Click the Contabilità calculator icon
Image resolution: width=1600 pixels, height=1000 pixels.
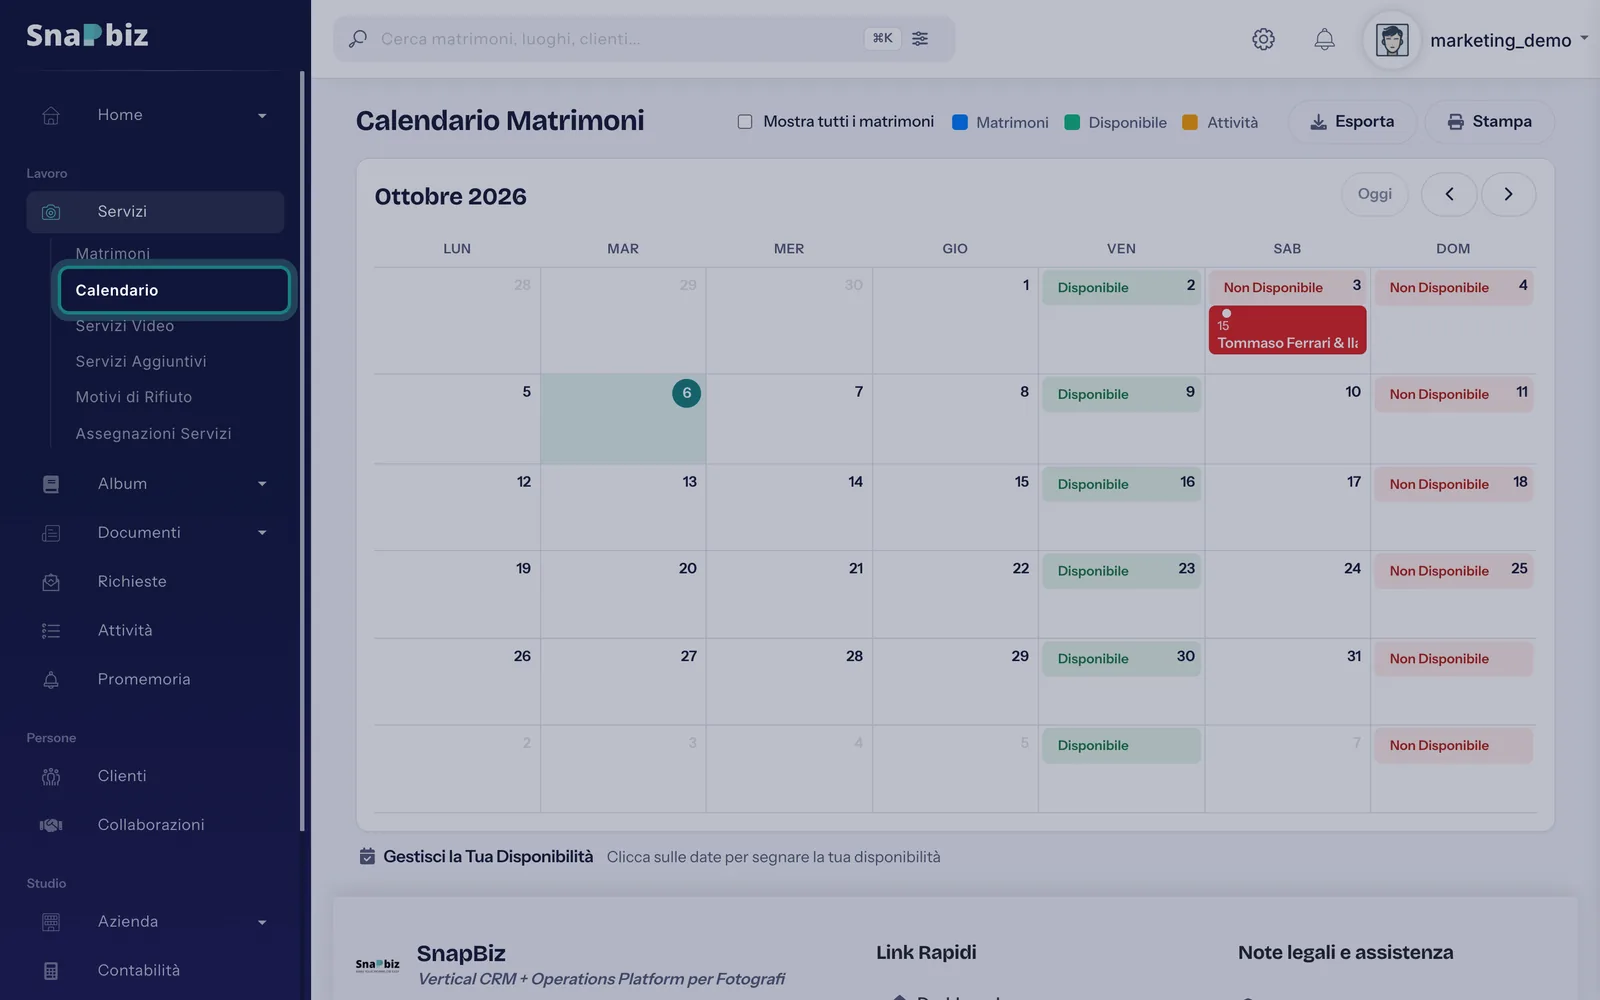click(51, 971)
